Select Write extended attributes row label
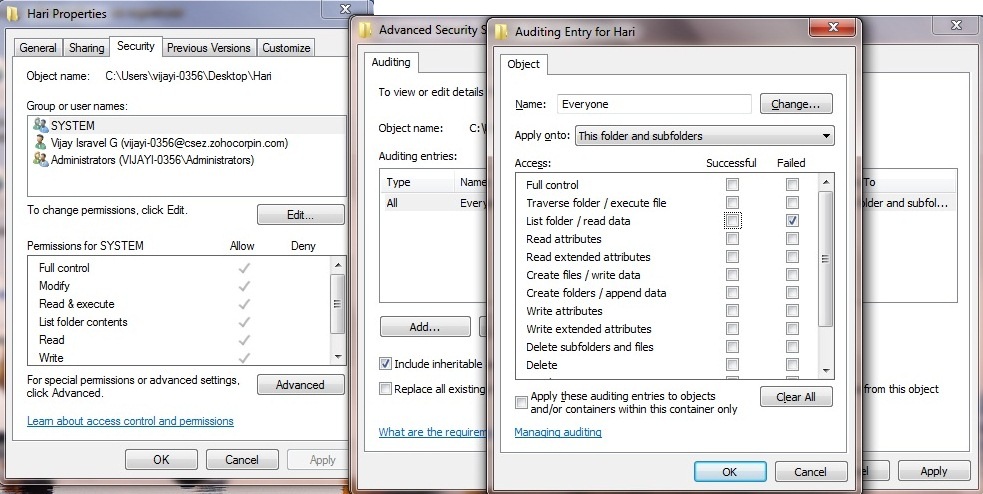983x494 pixels. click(589, 328)
